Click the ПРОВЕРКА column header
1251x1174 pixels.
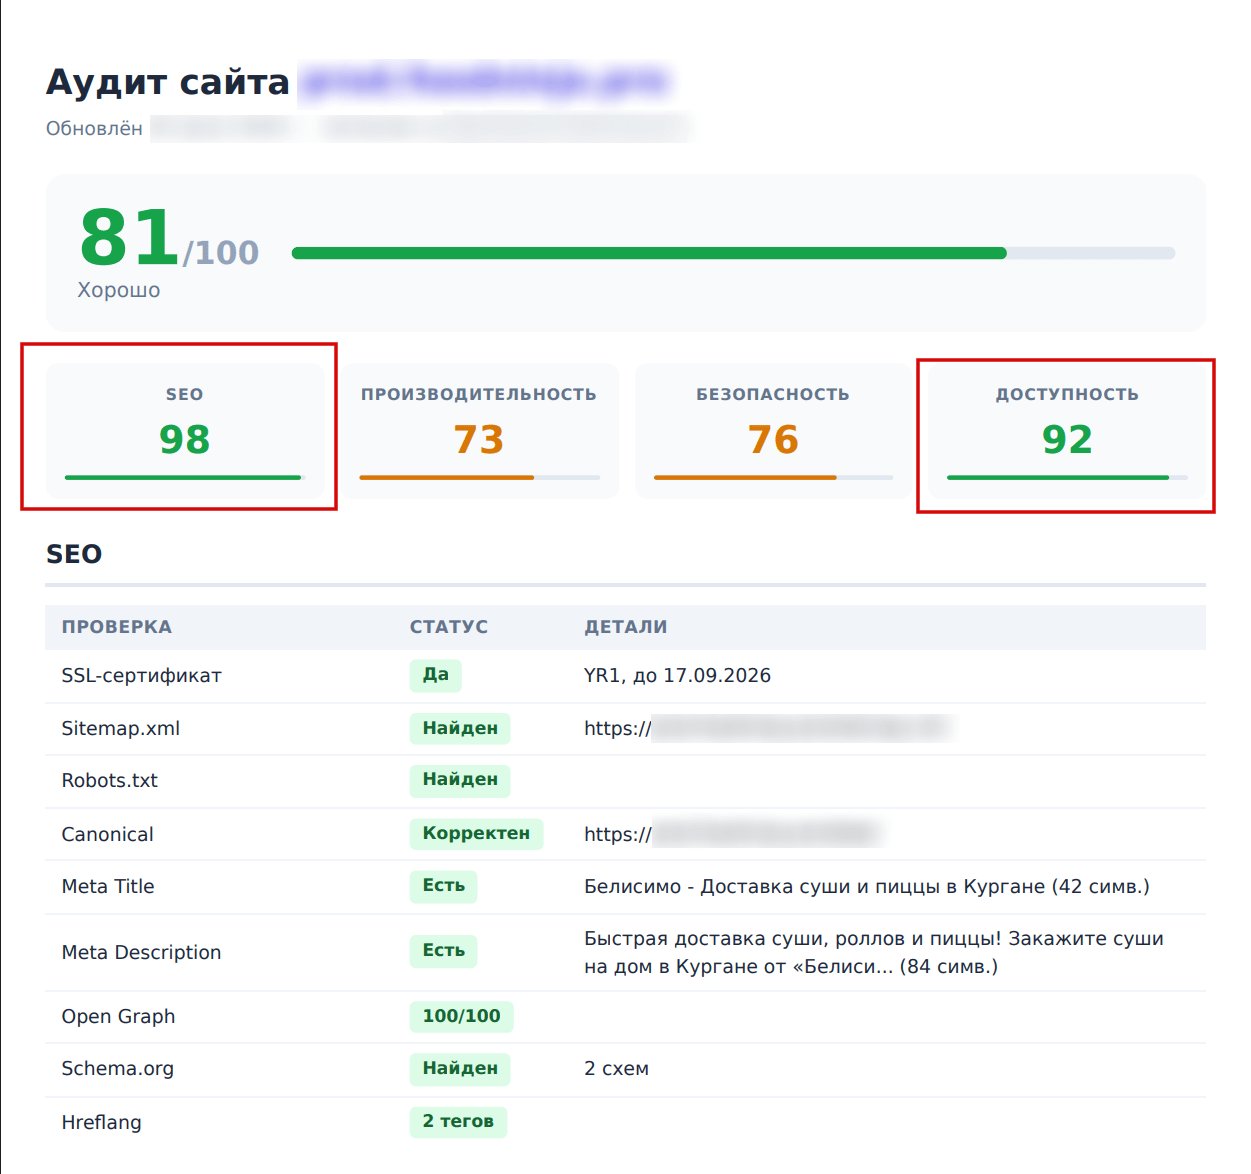tap(117, 627)
